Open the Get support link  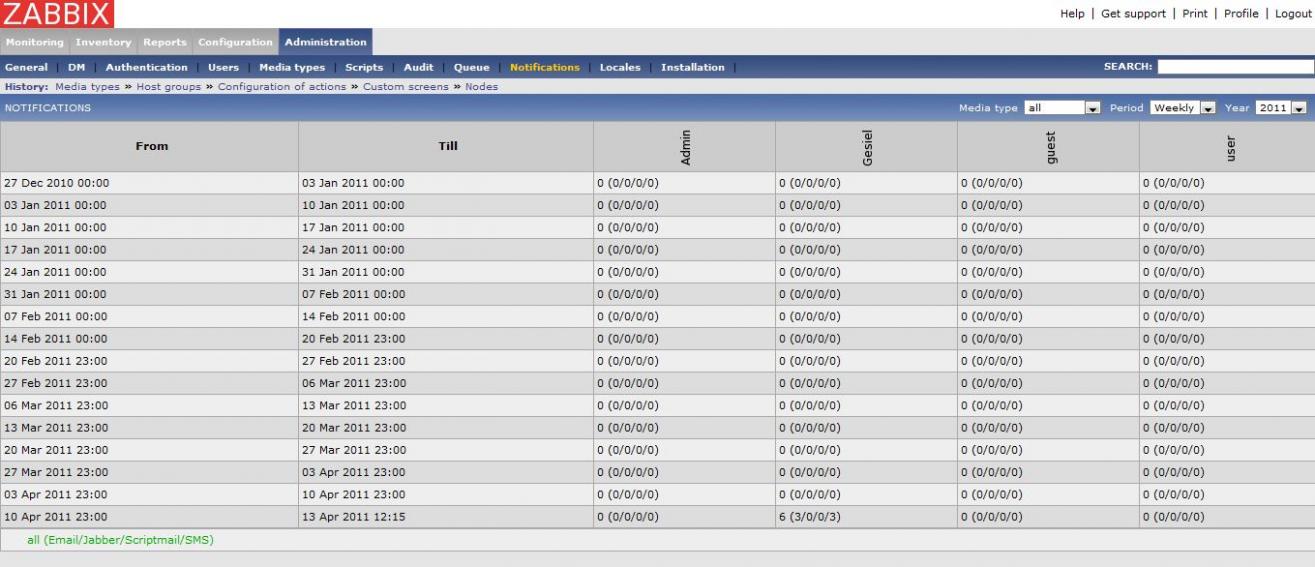(1133, 13)
